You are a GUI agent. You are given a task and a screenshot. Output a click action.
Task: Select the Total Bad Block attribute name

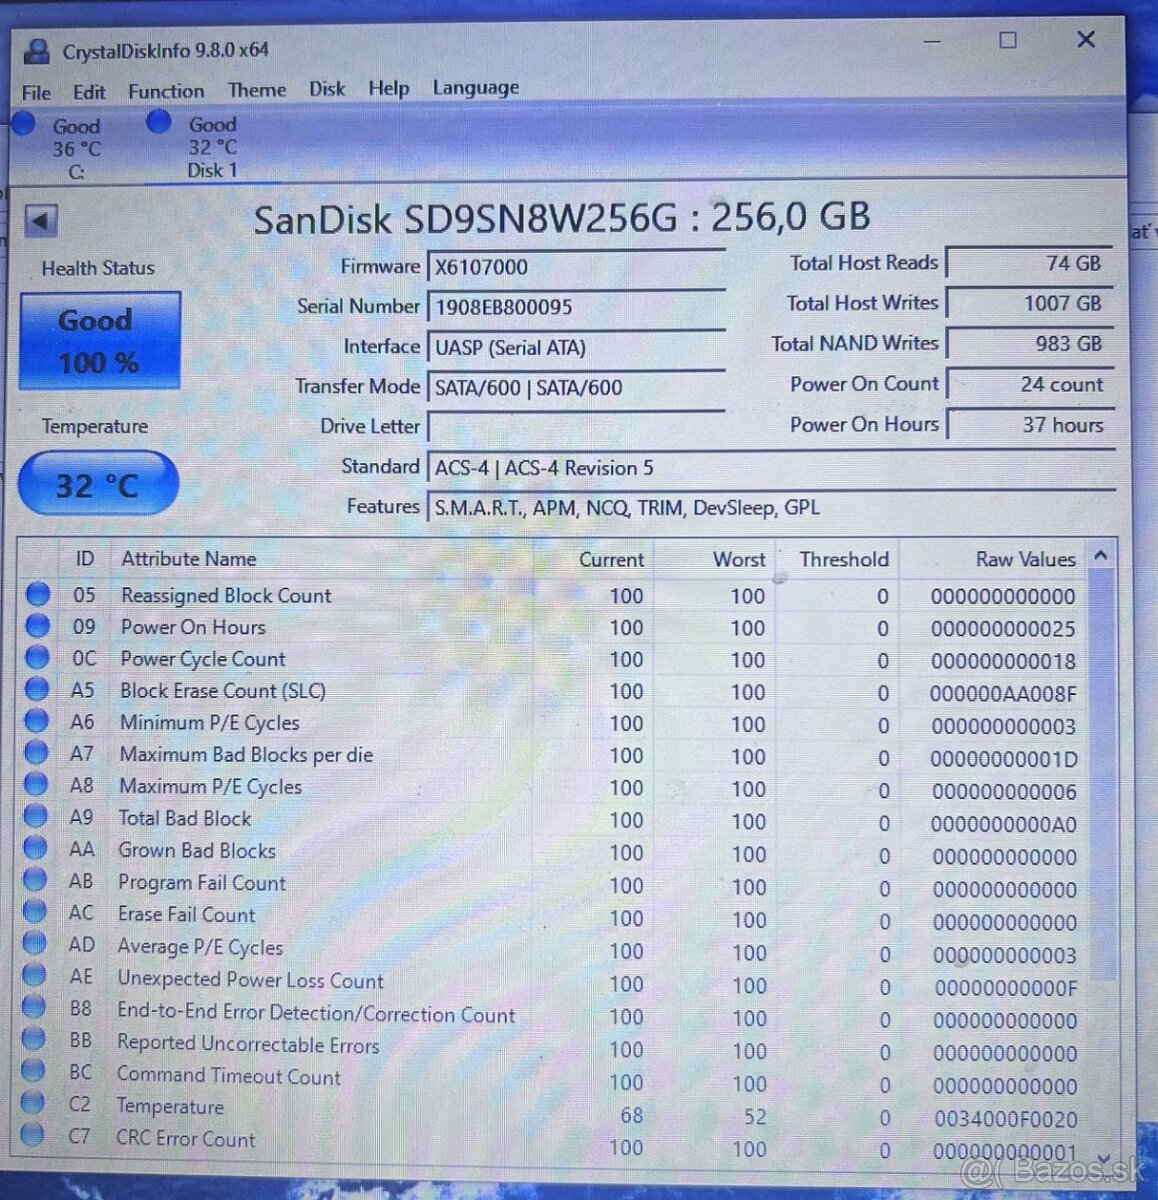(185, 818)
